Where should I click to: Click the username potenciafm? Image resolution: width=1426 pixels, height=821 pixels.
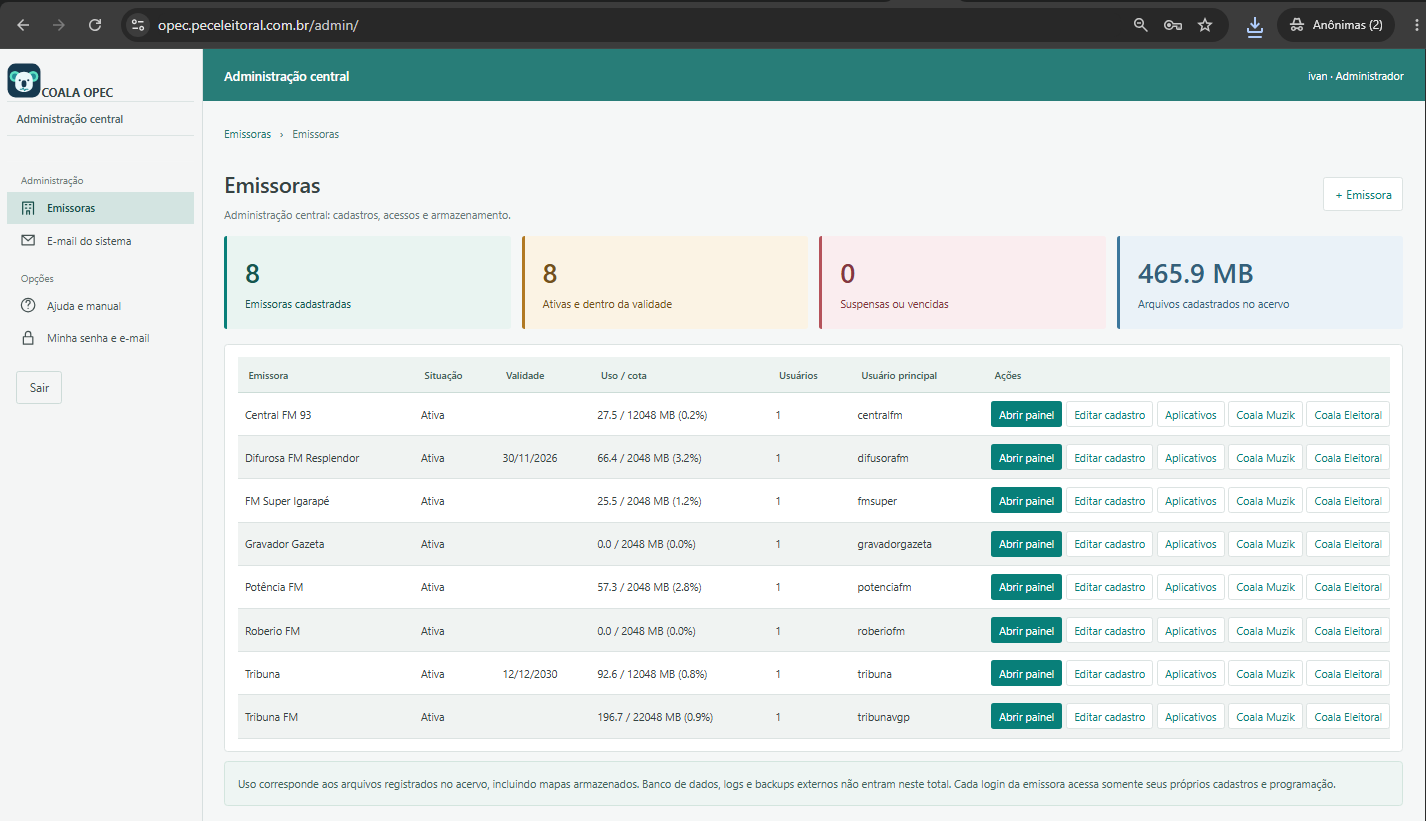coord(884,587)
